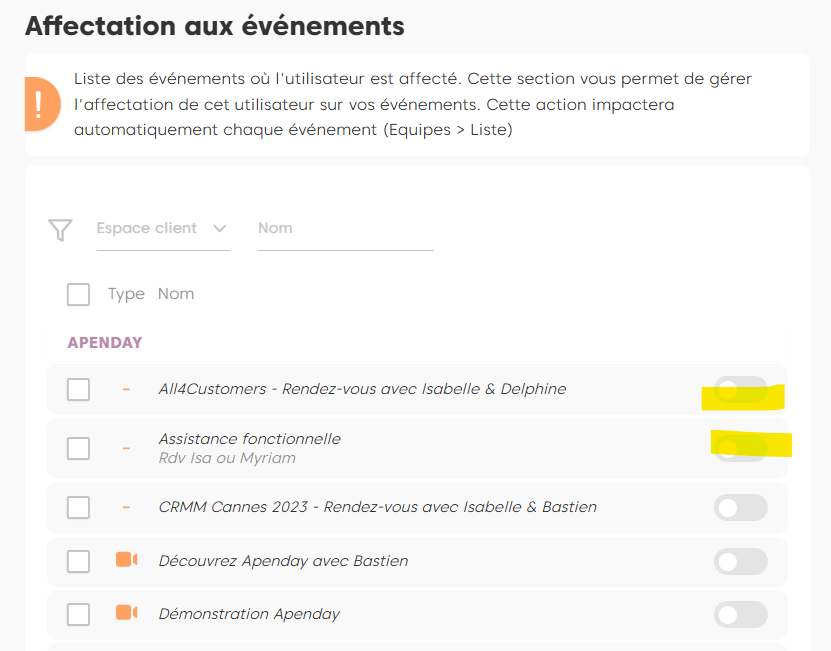
Task: Click the Espace client chevron arrow
Action: click(x=220, y=228)
